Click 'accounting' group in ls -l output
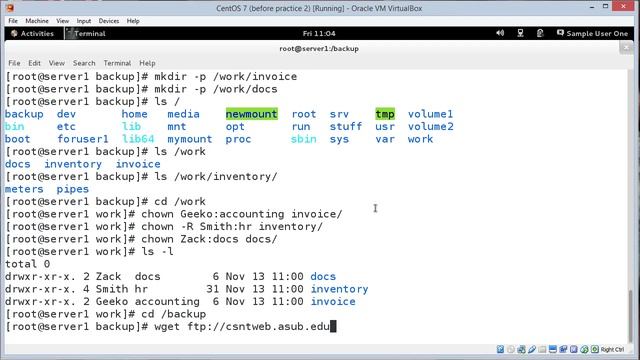The width and height of the screenshot is (640, 360). pyautogui.click(x=167, y=302)
